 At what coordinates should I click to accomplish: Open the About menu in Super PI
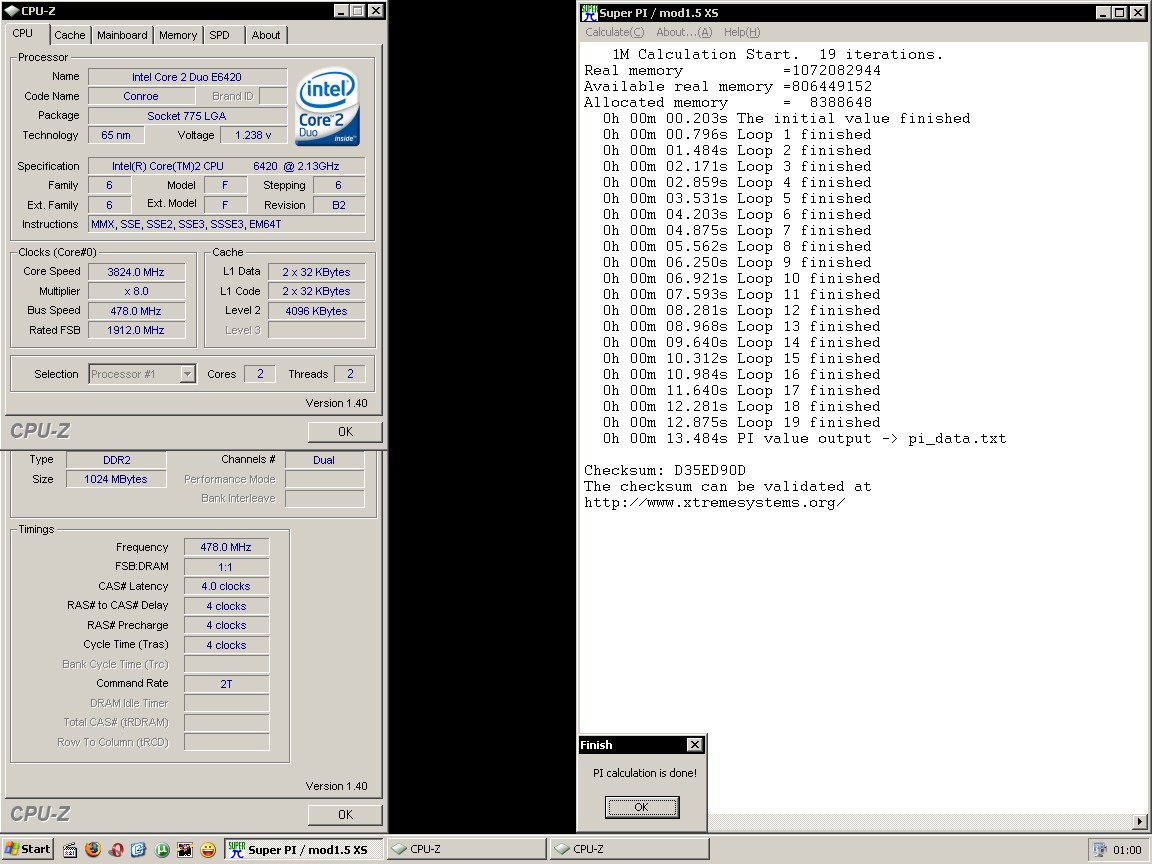683,32
